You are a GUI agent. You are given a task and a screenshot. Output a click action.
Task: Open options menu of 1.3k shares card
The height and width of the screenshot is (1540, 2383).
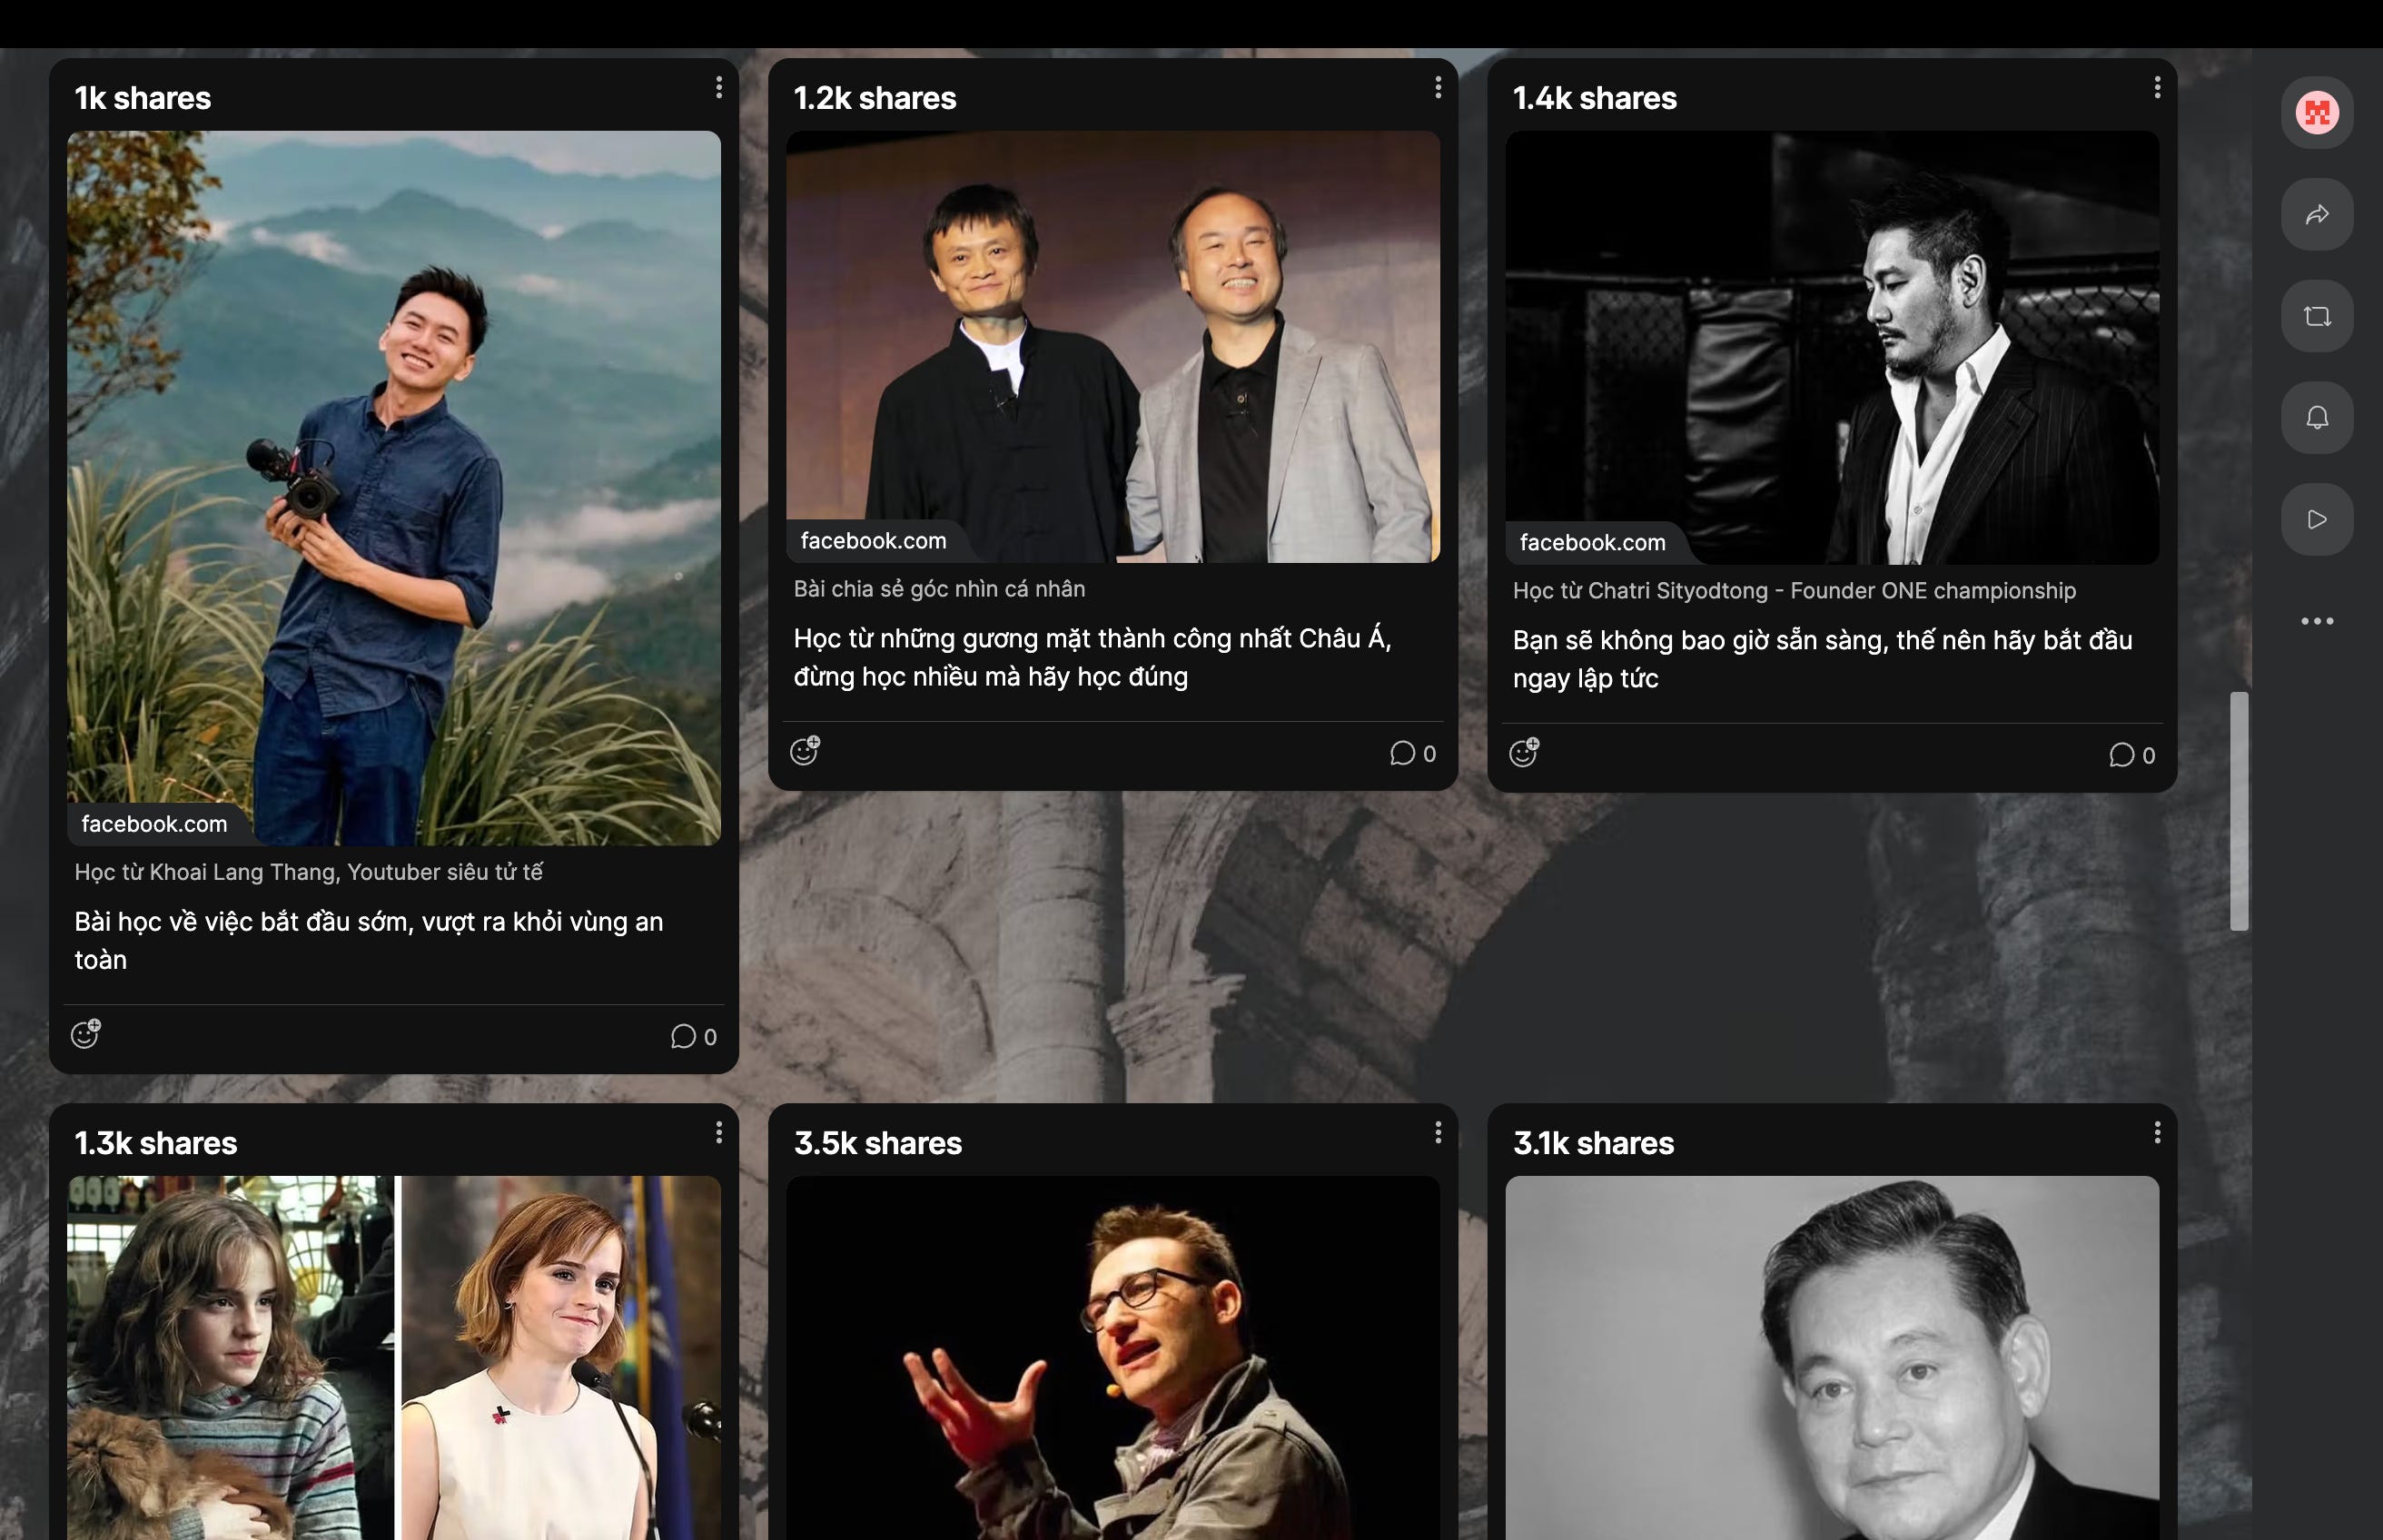718,1132
